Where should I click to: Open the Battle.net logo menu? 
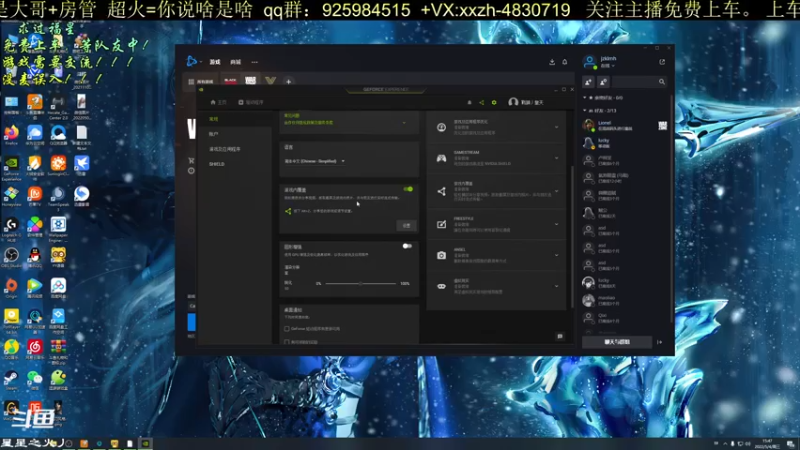pyautogui.click(x=192, y=61)
